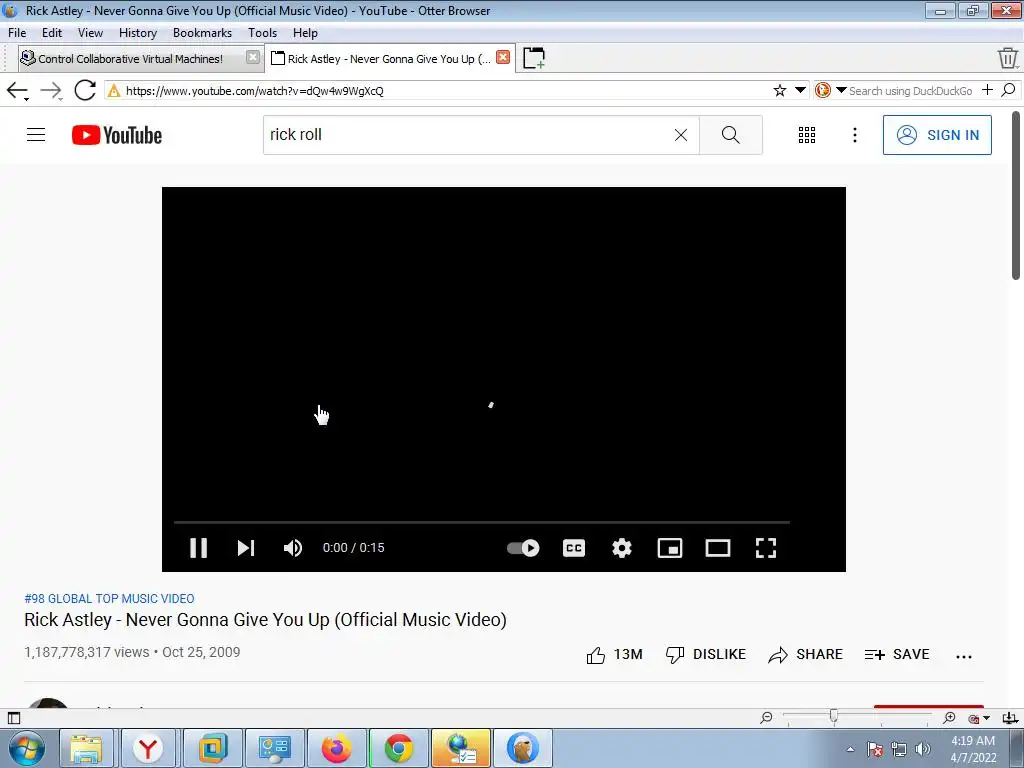Go to the YouTube home logo
The image size is (1024, 768).
[117, 135]
